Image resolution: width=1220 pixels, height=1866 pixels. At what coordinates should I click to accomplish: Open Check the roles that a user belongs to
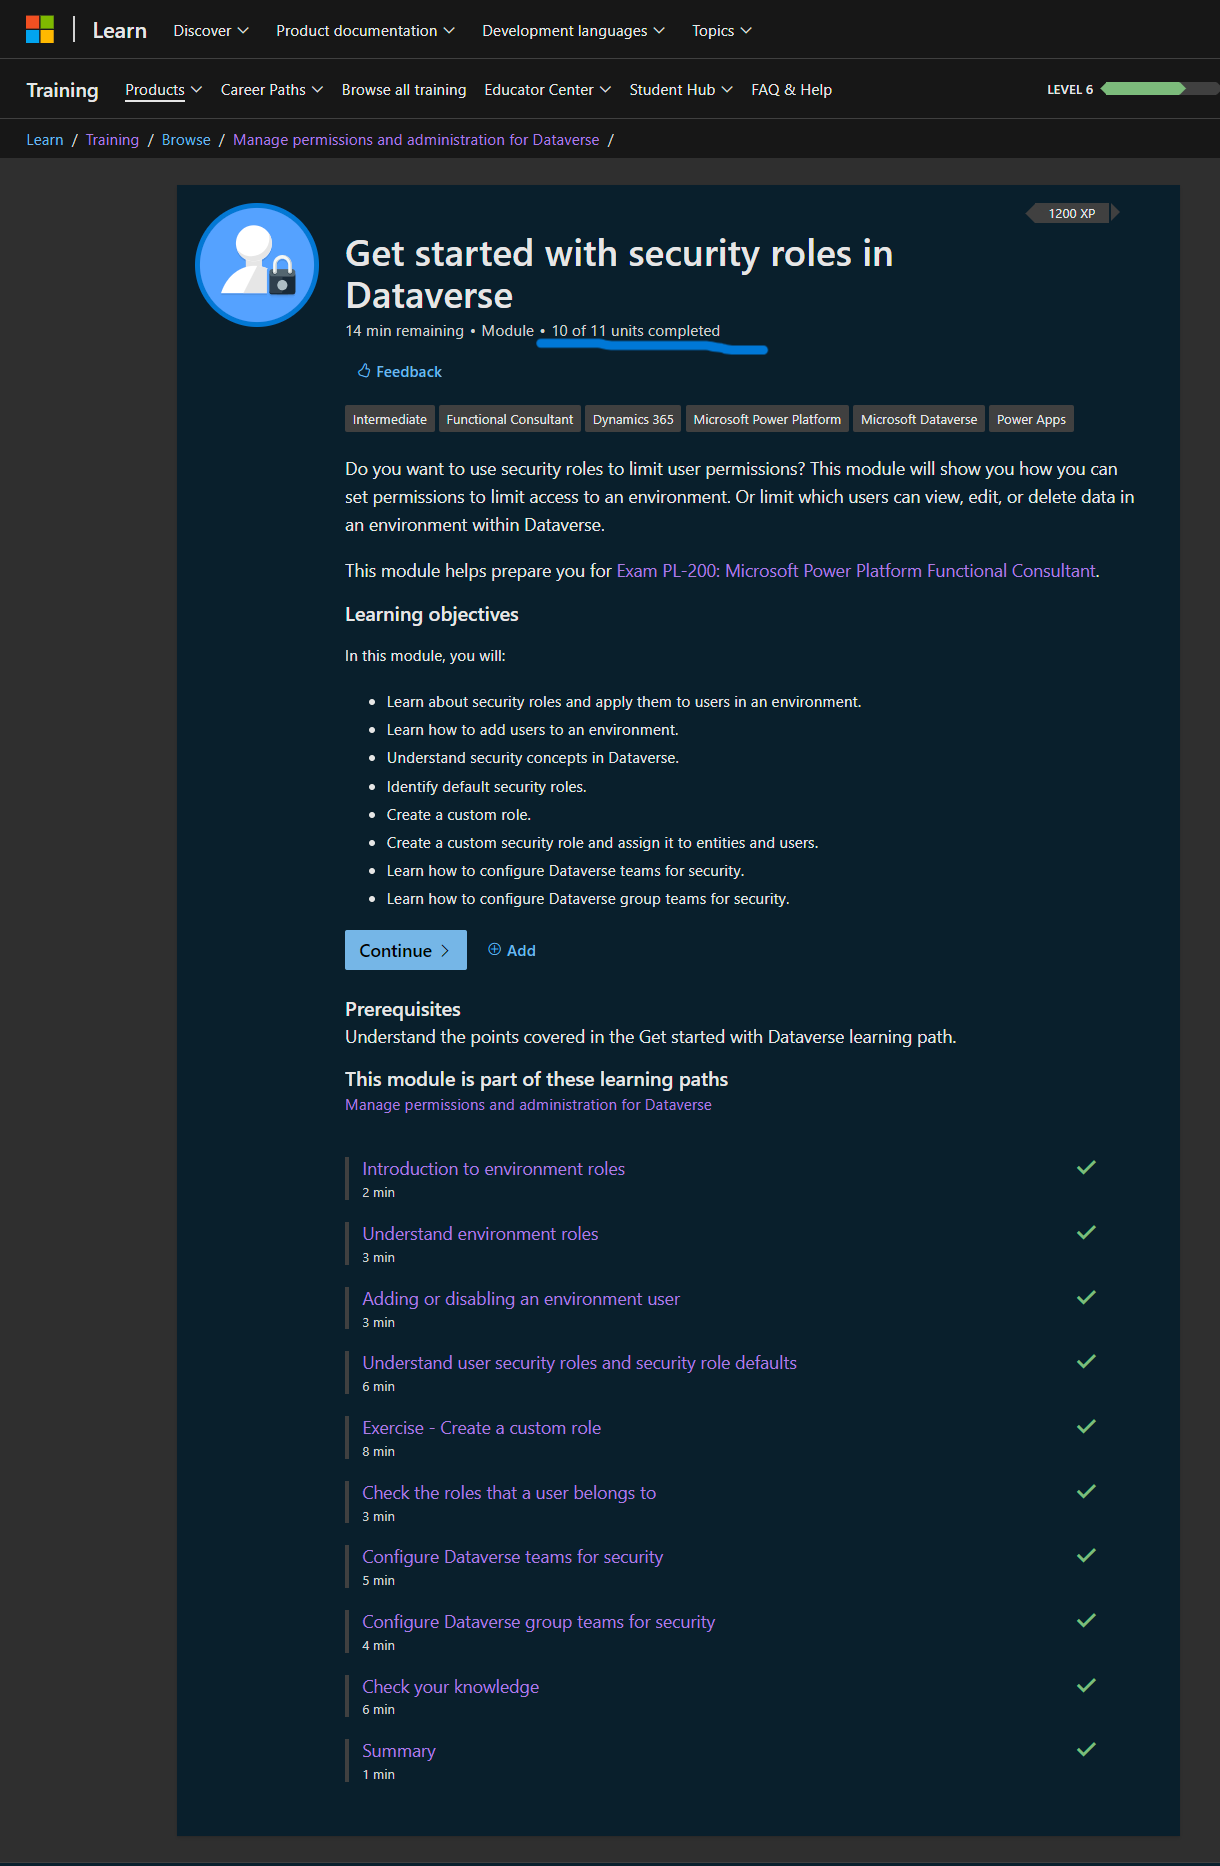tap(509, 1493)
